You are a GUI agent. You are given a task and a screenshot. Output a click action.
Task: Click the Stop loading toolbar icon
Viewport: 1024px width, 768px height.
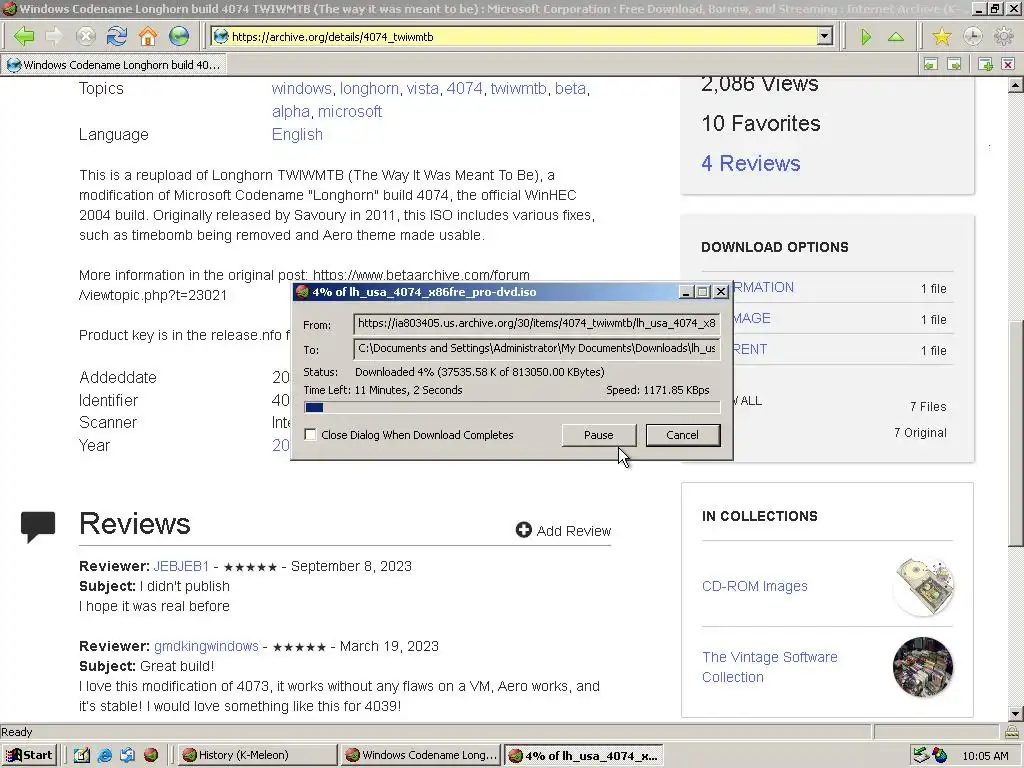86,37
